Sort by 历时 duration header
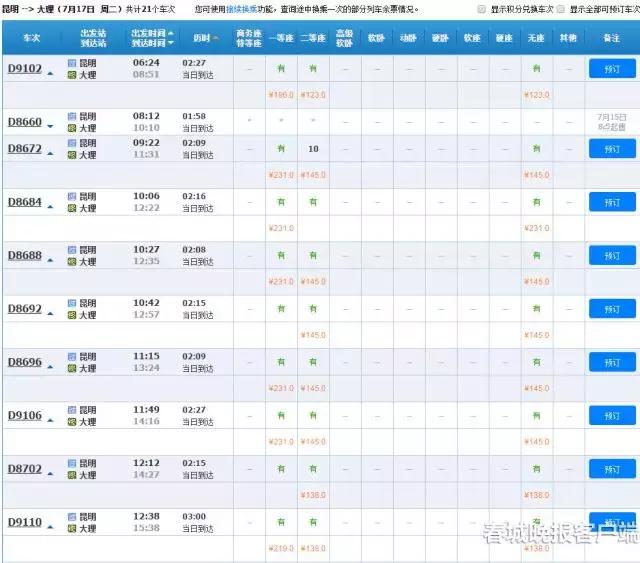640x563 pixels. 205,38
